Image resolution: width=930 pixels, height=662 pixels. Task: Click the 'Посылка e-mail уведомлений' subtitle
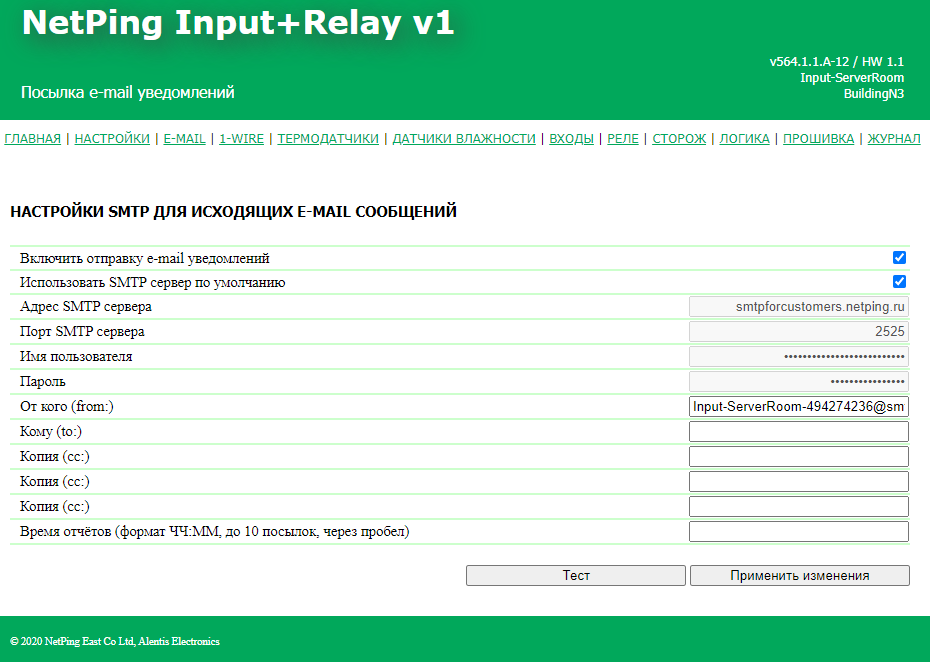(128, 93)
